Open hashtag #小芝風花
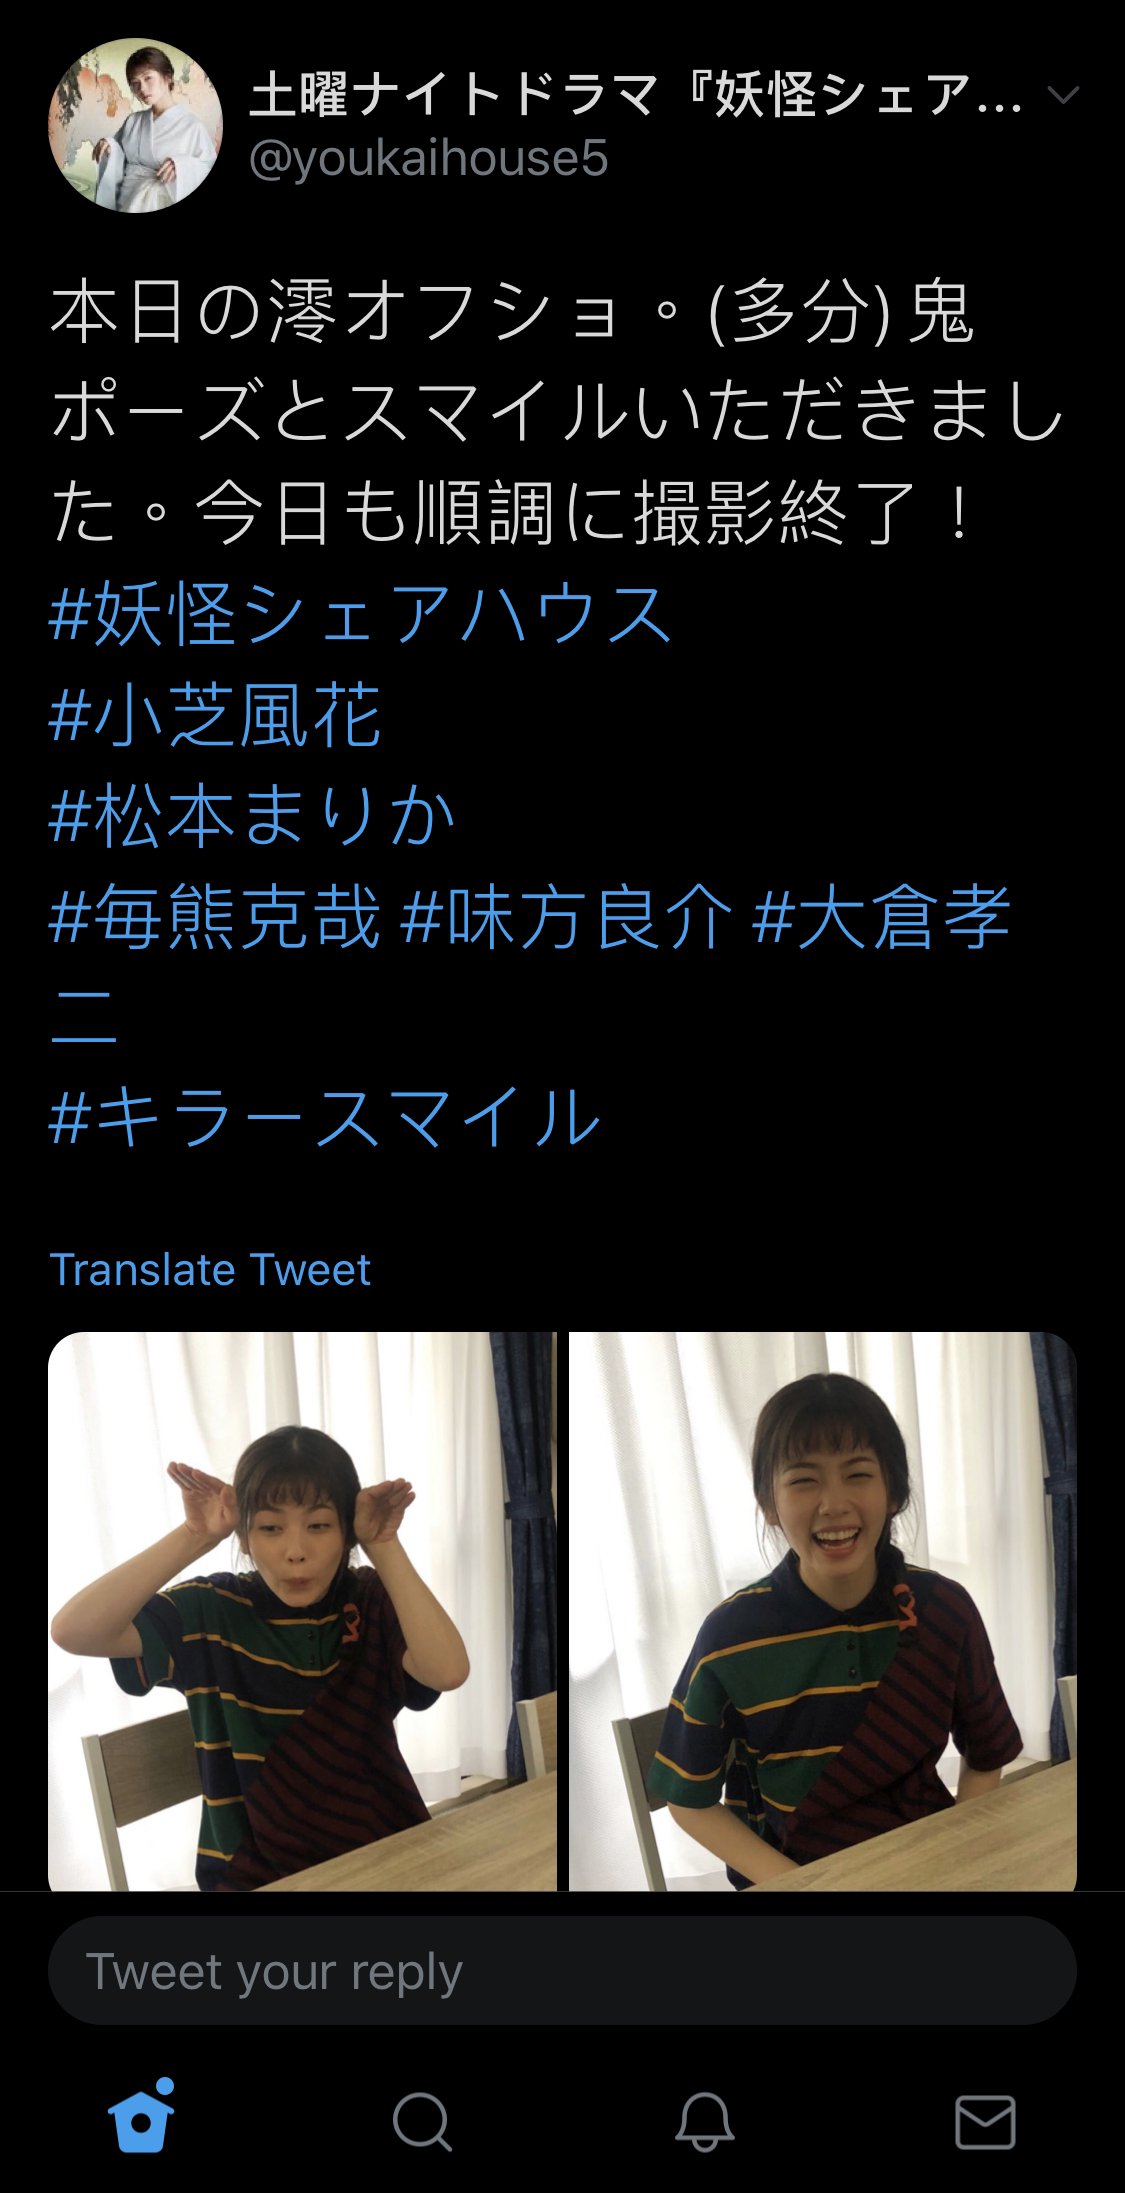1125x2193 pixels. (215, 715)
